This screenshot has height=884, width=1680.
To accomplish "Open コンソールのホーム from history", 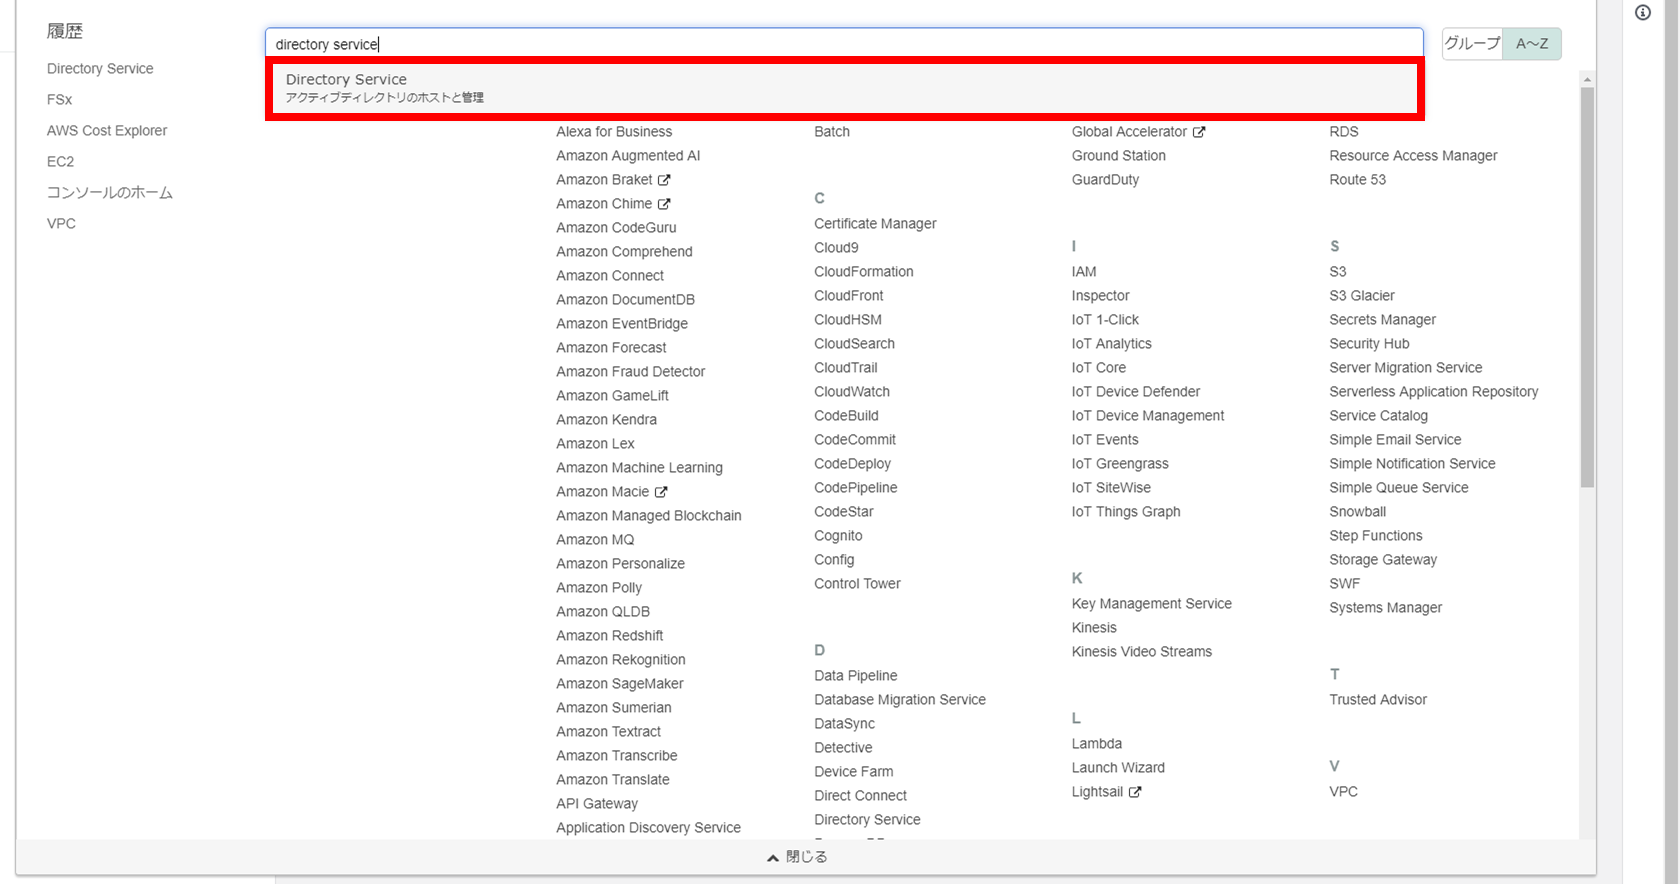I will click(110, 193).
